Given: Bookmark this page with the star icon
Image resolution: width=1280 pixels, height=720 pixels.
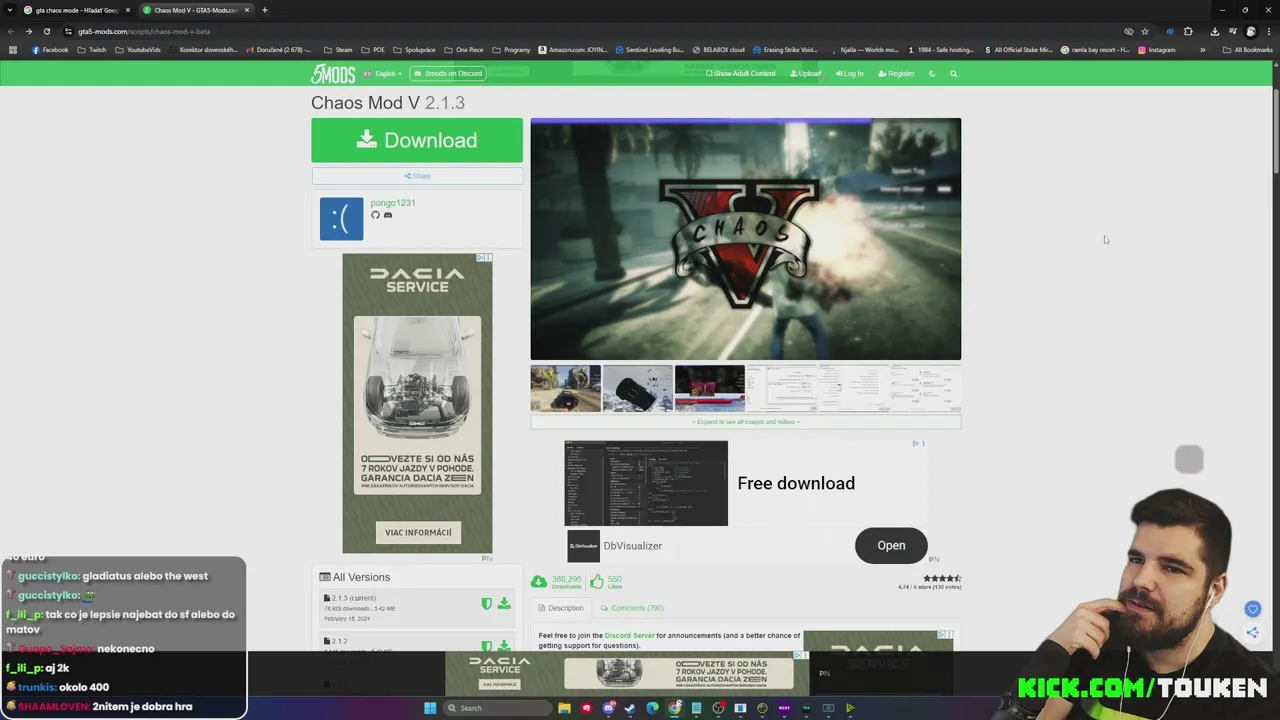Looking at the screenshot, I should [x=1145, y=31].
